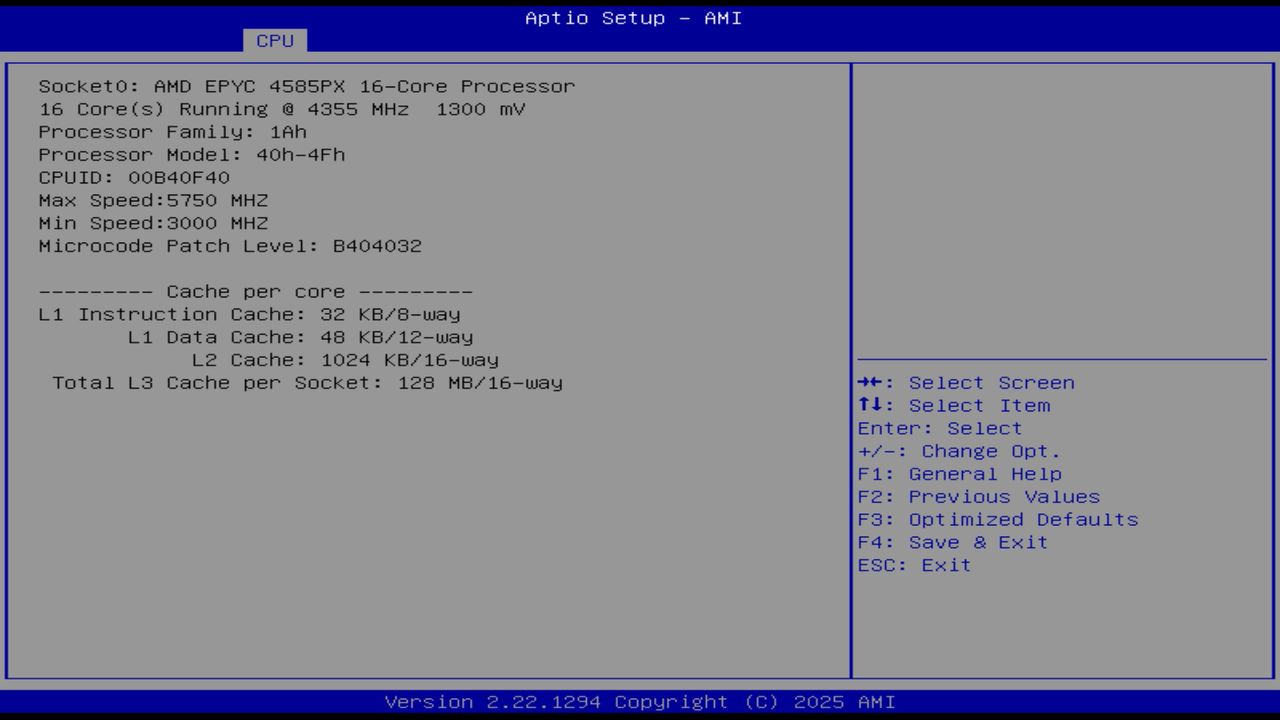Select the Min Speed: 3000 MHZ entry
The height and width of the screenshot is (720, 1280).
click(x=153, y=223)
